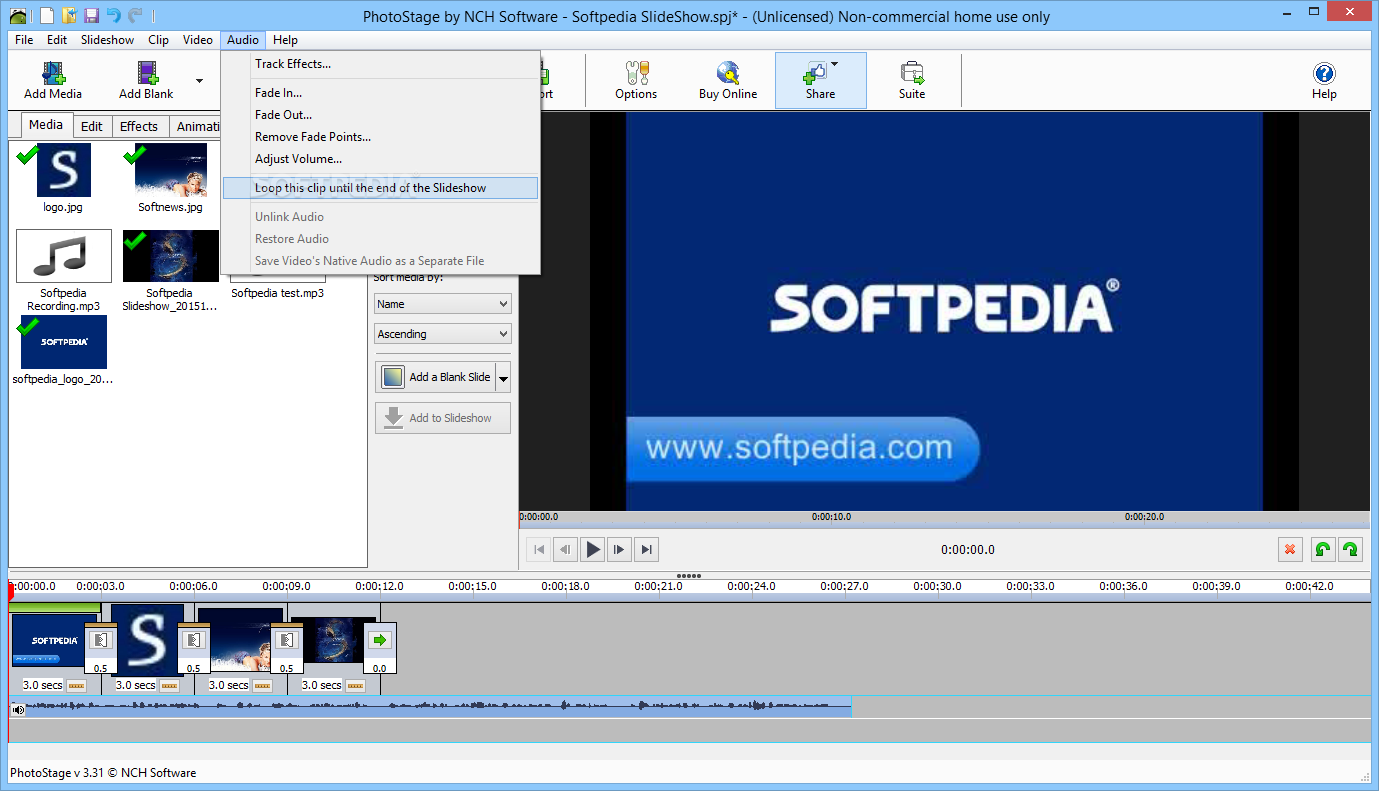Click 0:00:10.0 mark on preview ruler

831,517
